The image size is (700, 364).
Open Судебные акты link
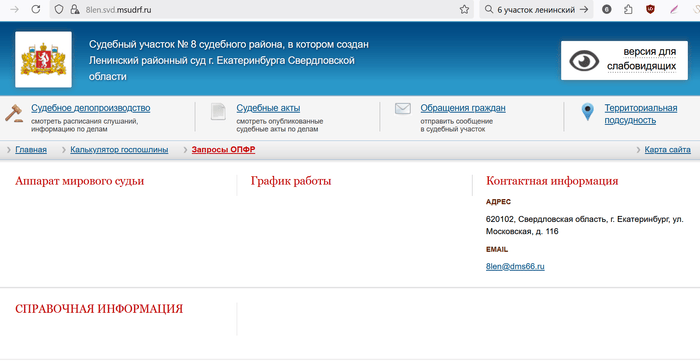[268, 108]
